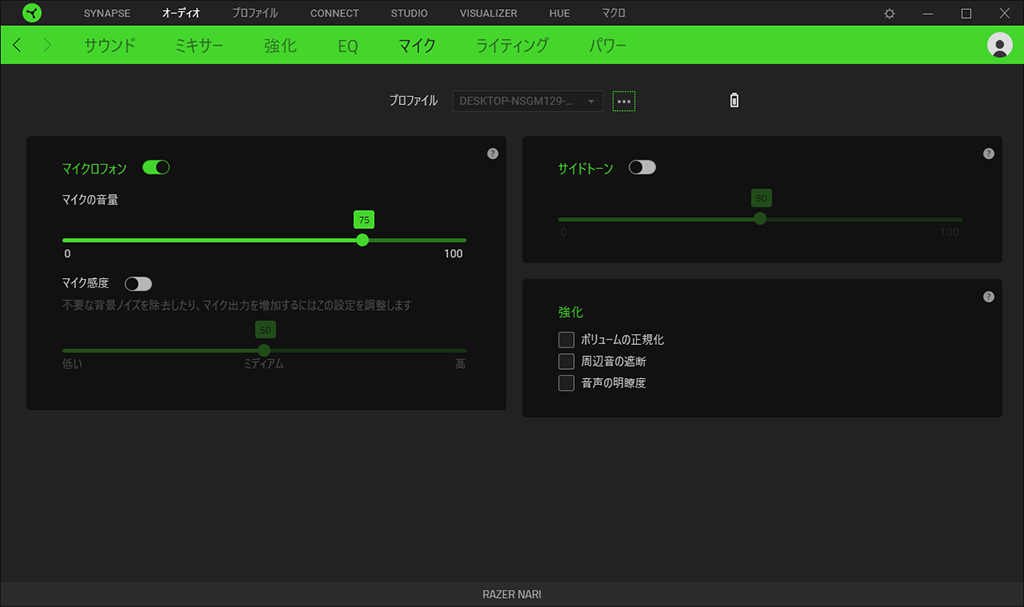Maximize the Synapse window
Screen dimensions: 1024x607
pos(967,13)
